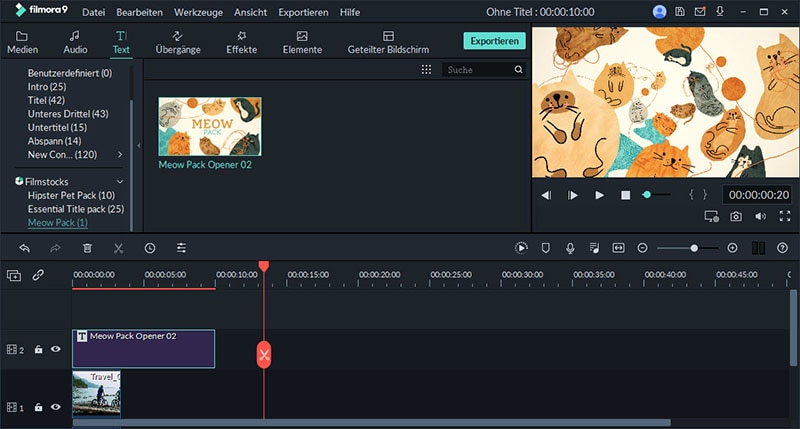Expand the New Con... (120) category arrow
The width and height of the screenshot is (800, 429).
point(120,155)
